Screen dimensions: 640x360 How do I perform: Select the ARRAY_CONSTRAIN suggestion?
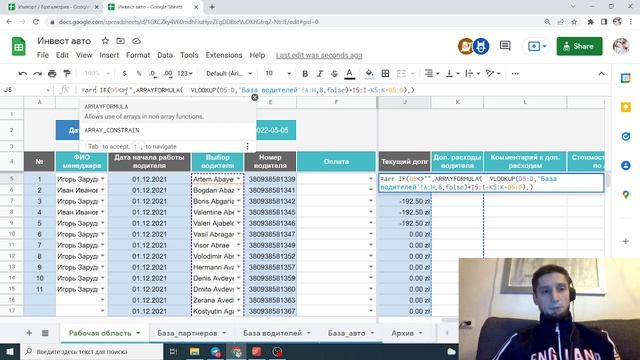[168, 130]
